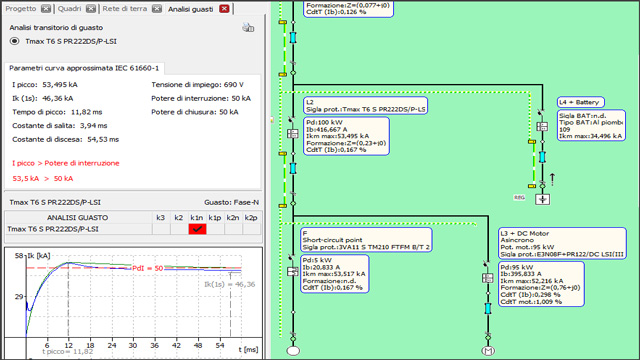Select the round load symbol under F branch

click(293, 351)
